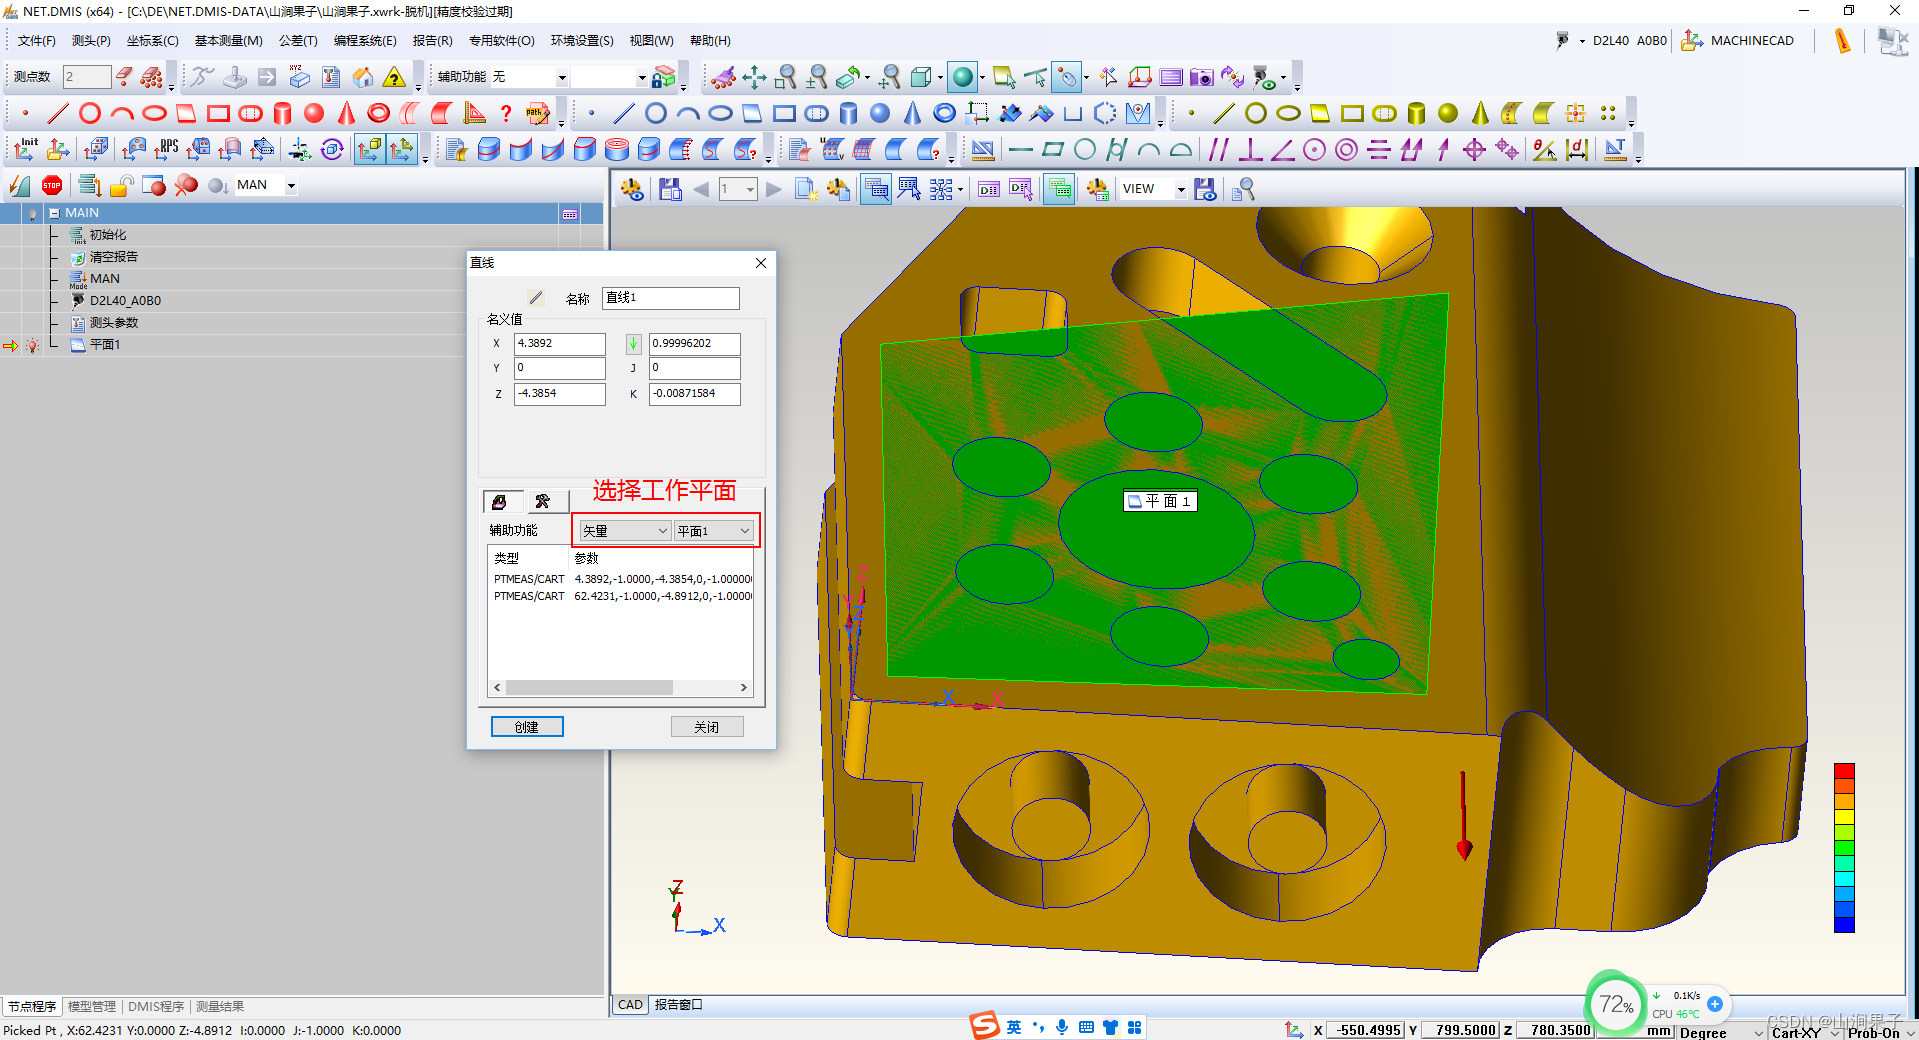
Task: Select the concentricity tolerance icon
Action: click(x=1346, y=149)
